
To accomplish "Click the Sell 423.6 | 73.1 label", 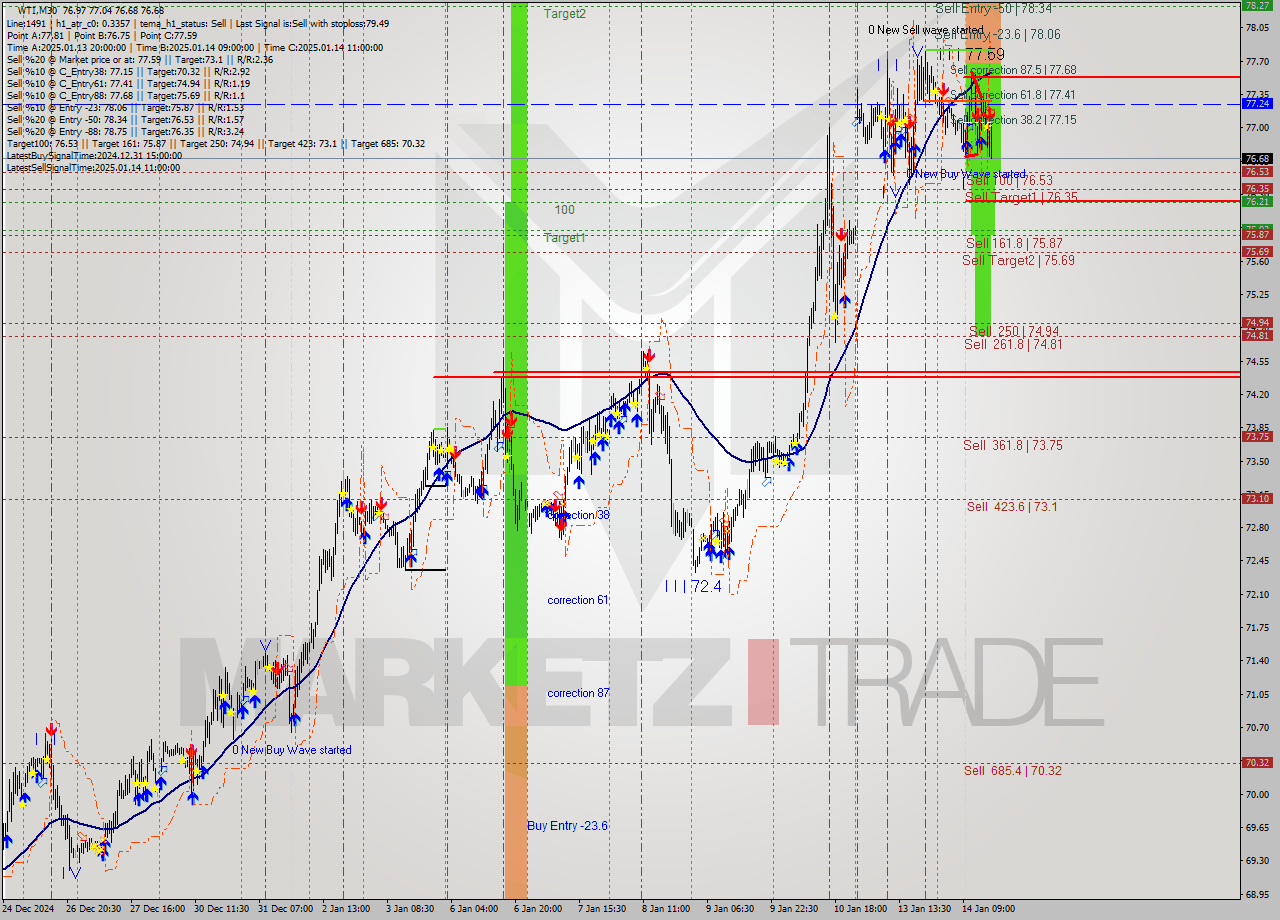I will (1012, 507).
